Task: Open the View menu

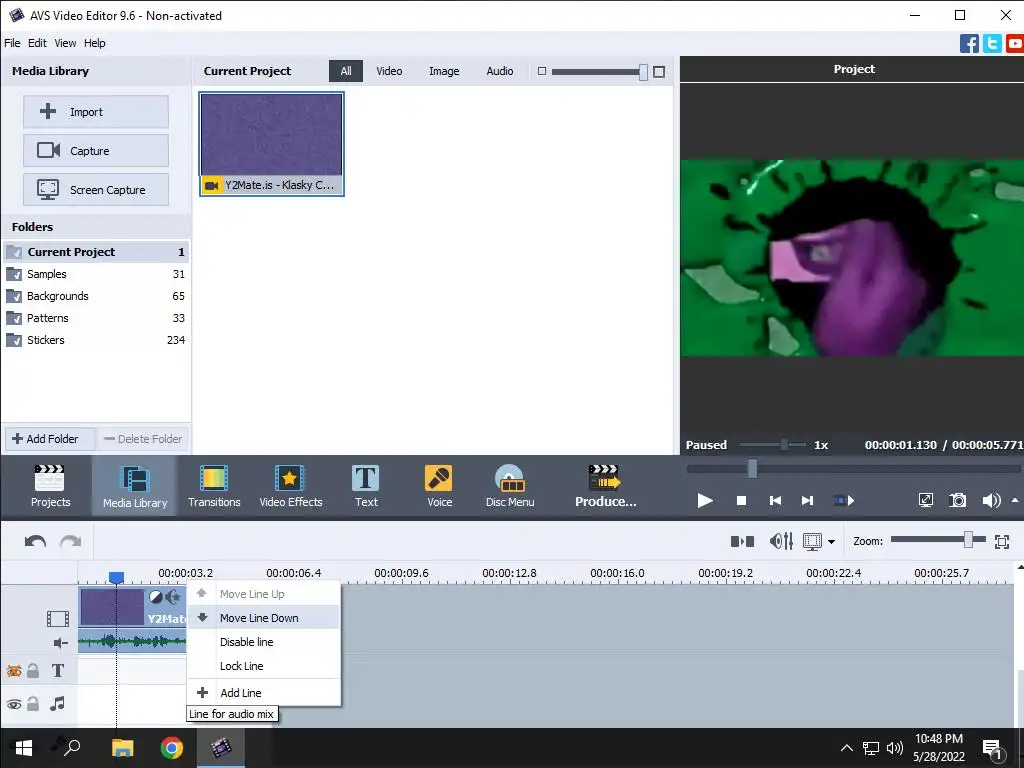Action: coord(65,43)
